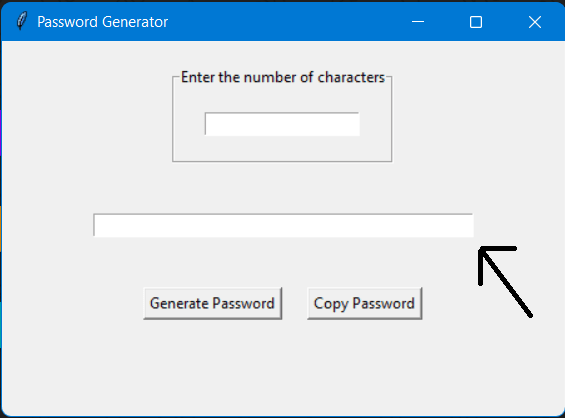This screenshot has height=418, width=565.
Task: Click the hand-drawn black arrow annotation
Action: pos(505,282)
